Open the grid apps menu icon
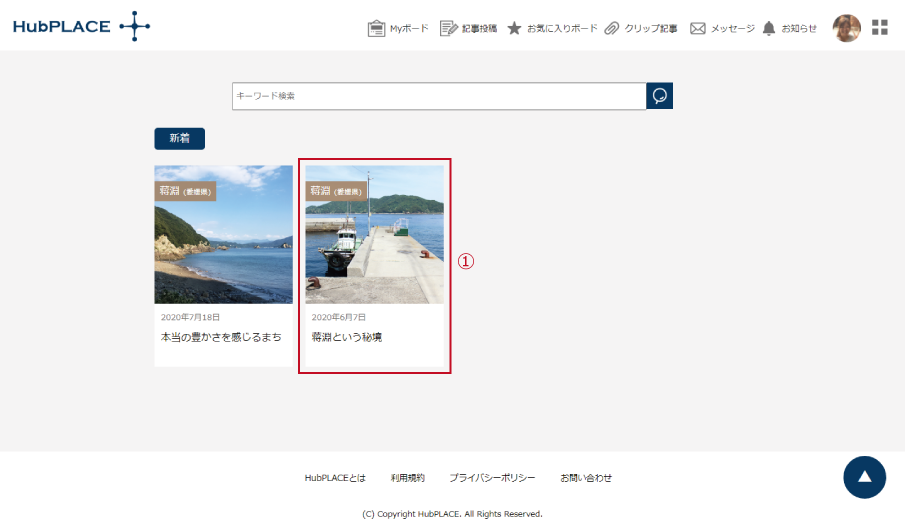The image size is (905, 524). click(880, 27)
